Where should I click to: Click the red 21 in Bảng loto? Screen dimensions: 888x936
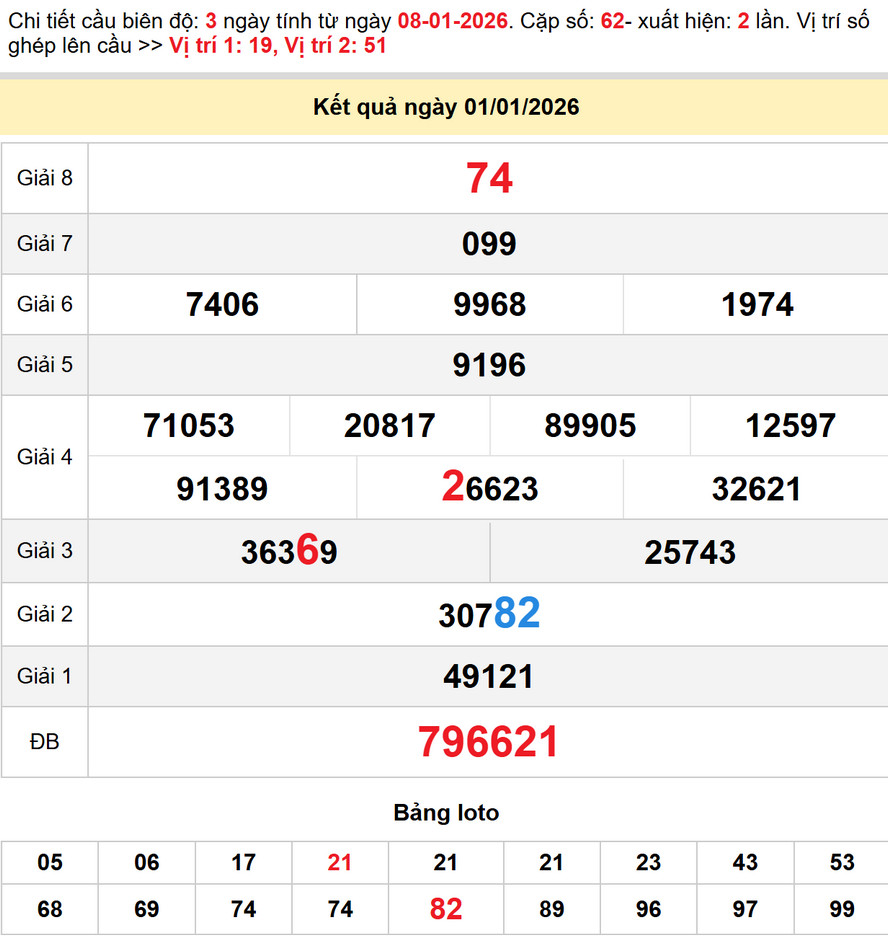click(x=340, y=862)
